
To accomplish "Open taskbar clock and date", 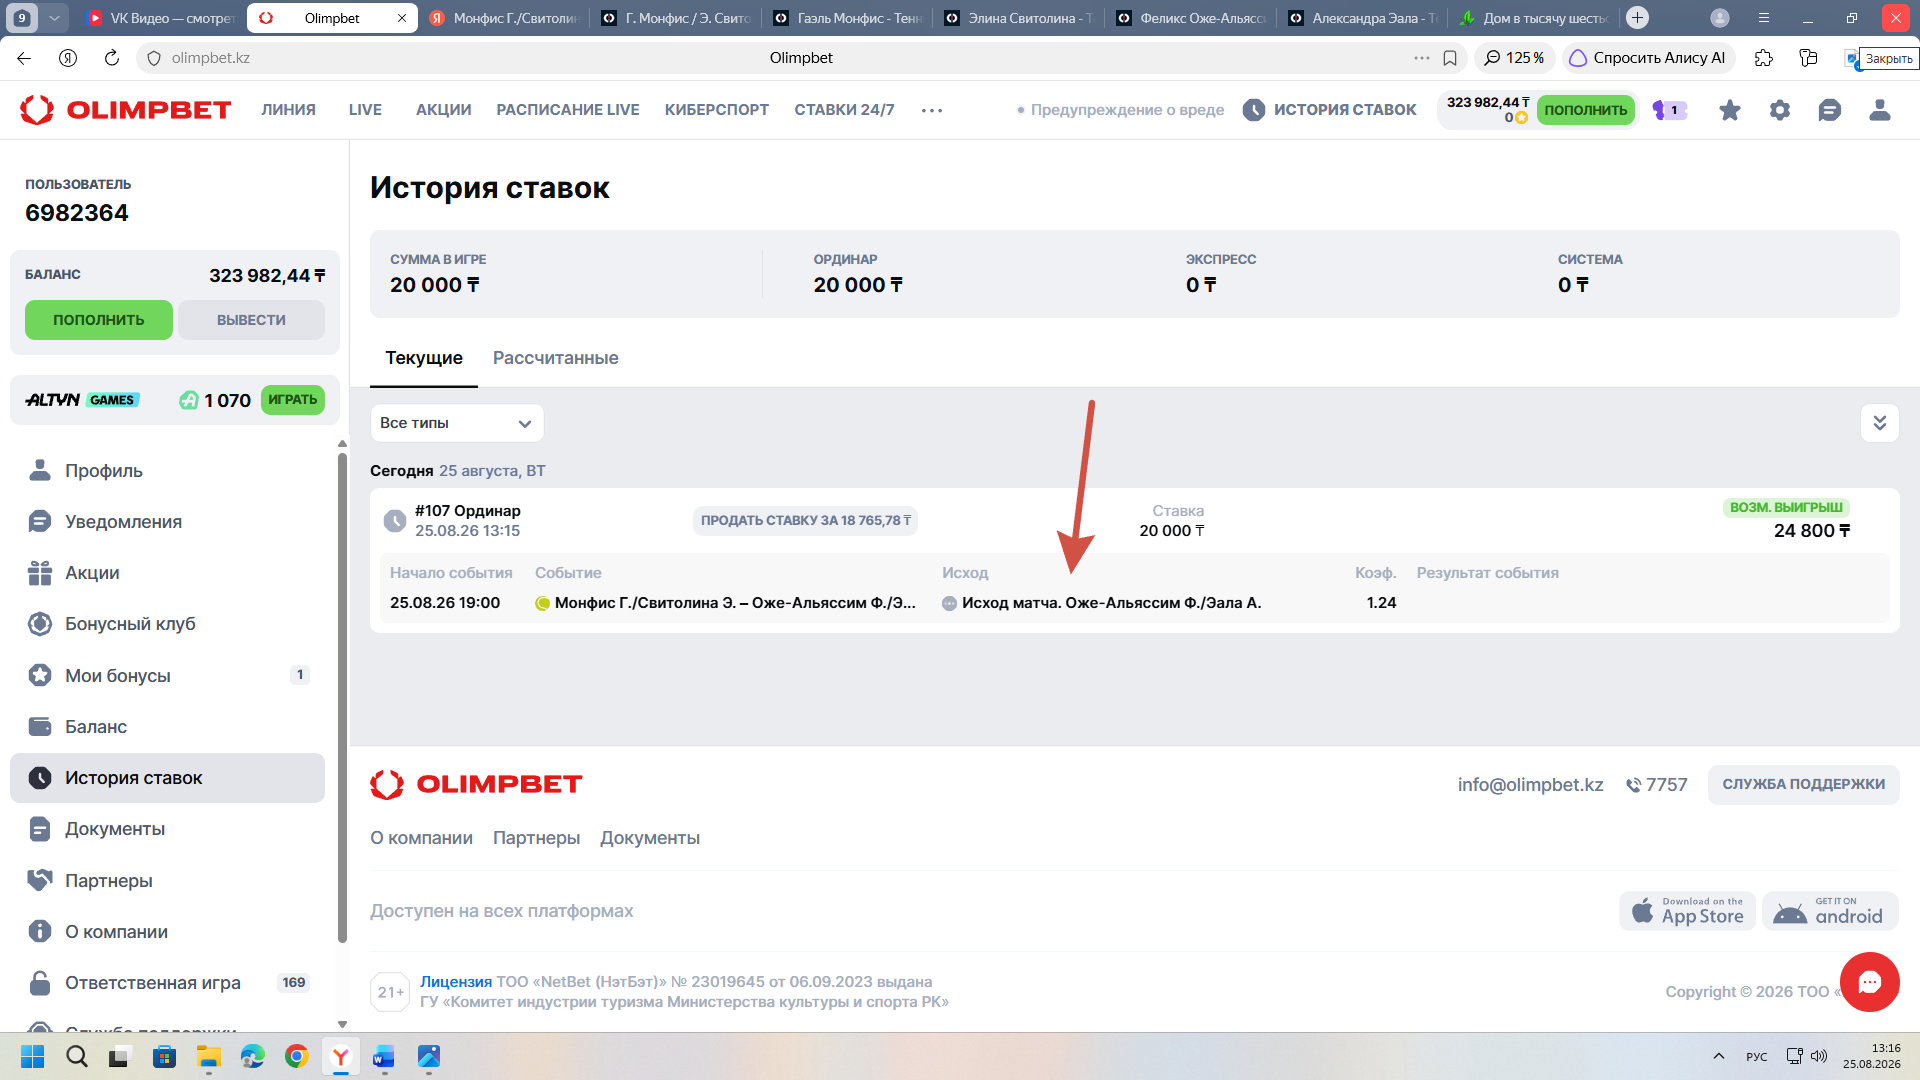I will 1872,1056.
